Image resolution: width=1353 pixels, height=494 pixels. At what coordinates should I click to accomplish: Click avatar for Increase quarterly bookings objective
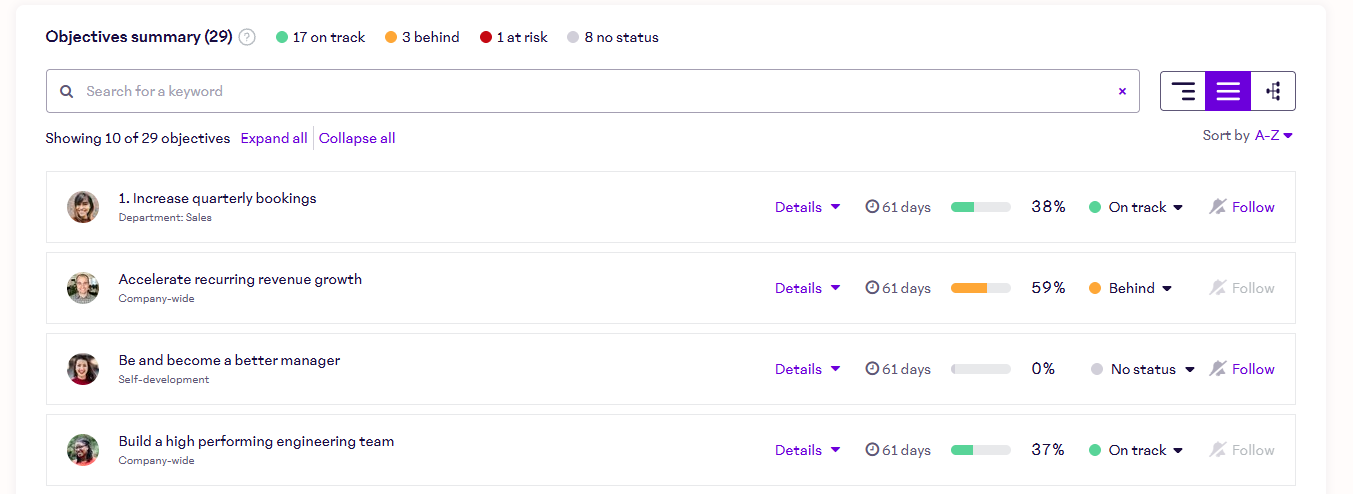point(83,207)
